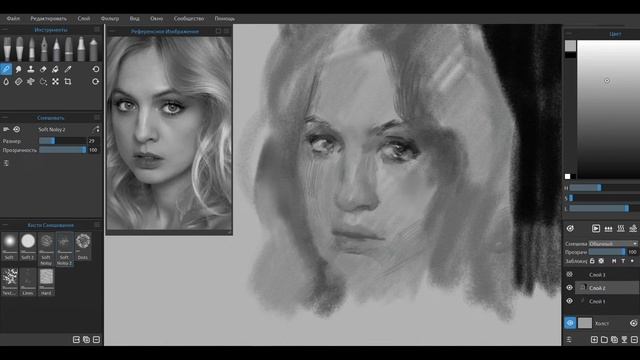Viewport: 640px width, 360px height.
Task: Expand the Tools panel options corner
Action: [x=97, y=29]
